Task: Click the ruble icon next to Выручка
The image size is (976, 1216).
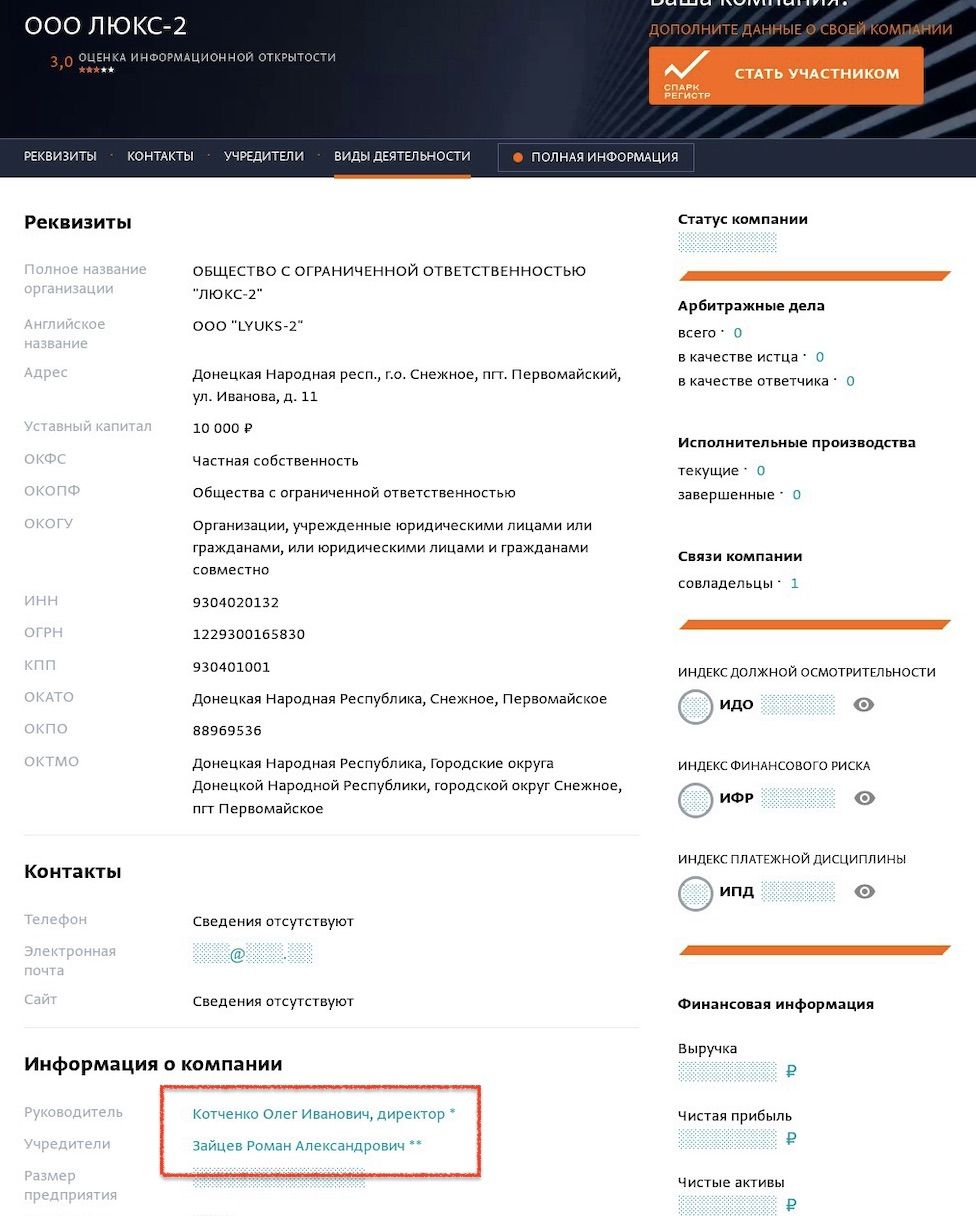Action: coord(789,1071)
